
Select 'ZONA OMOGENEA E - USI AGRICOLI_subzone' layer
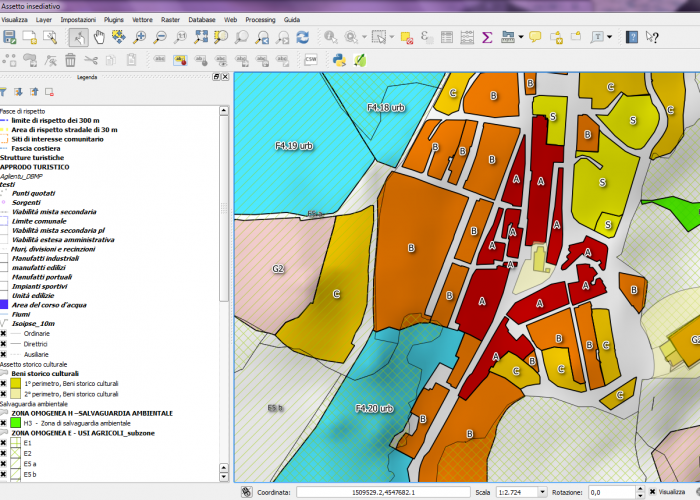(x=83, y=433)
